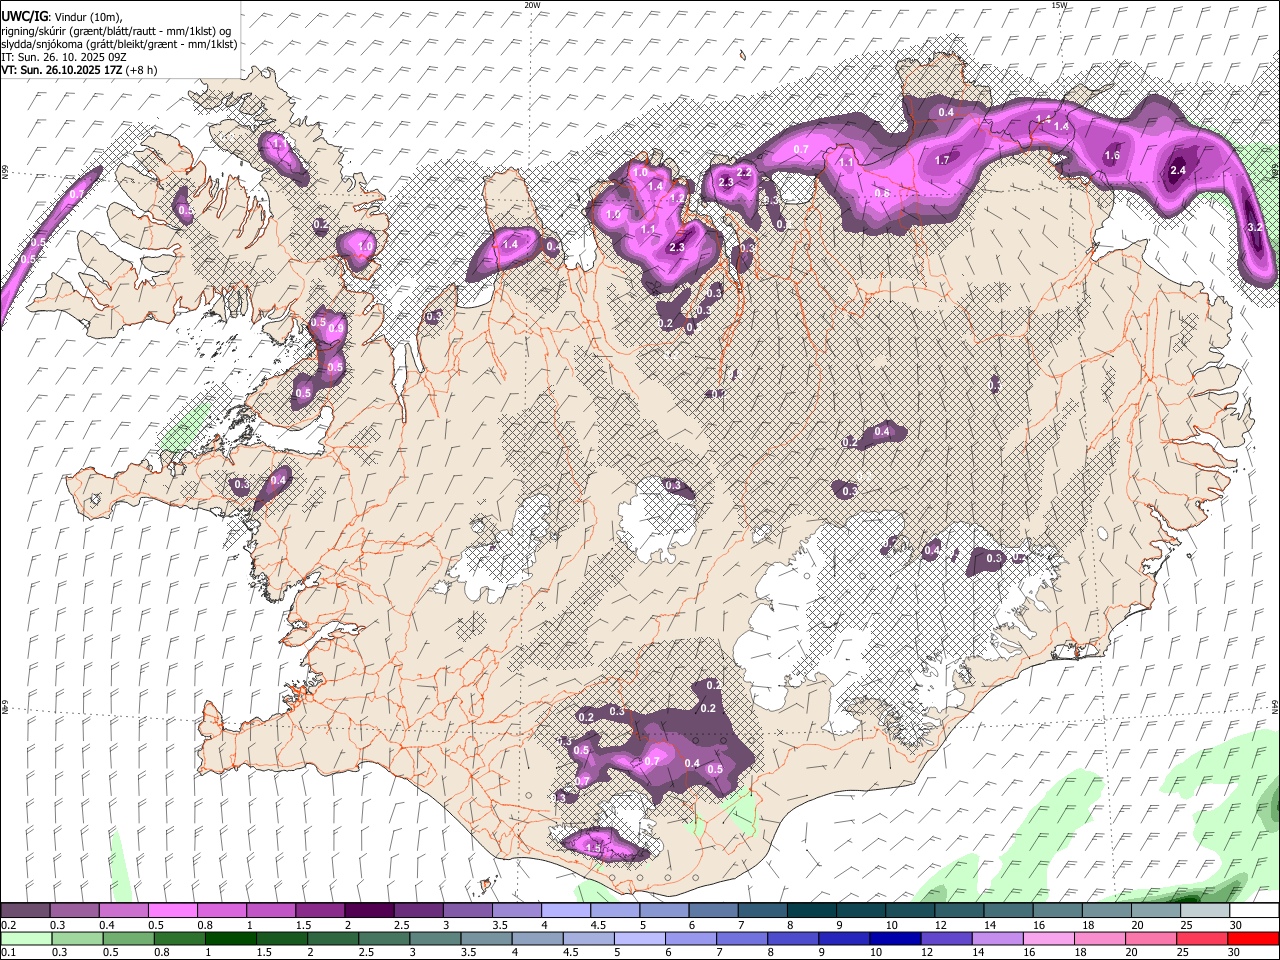Click the UWC/IG Vindur (10m) title text
Viewport: 1280px width, 960px height.
click(x=61, y=16)
